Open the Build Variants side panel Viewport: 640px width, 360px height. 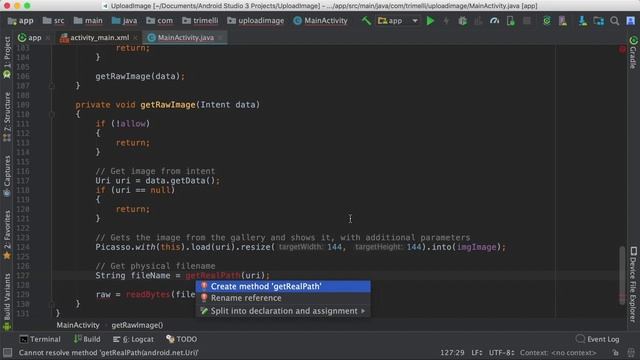7,302
